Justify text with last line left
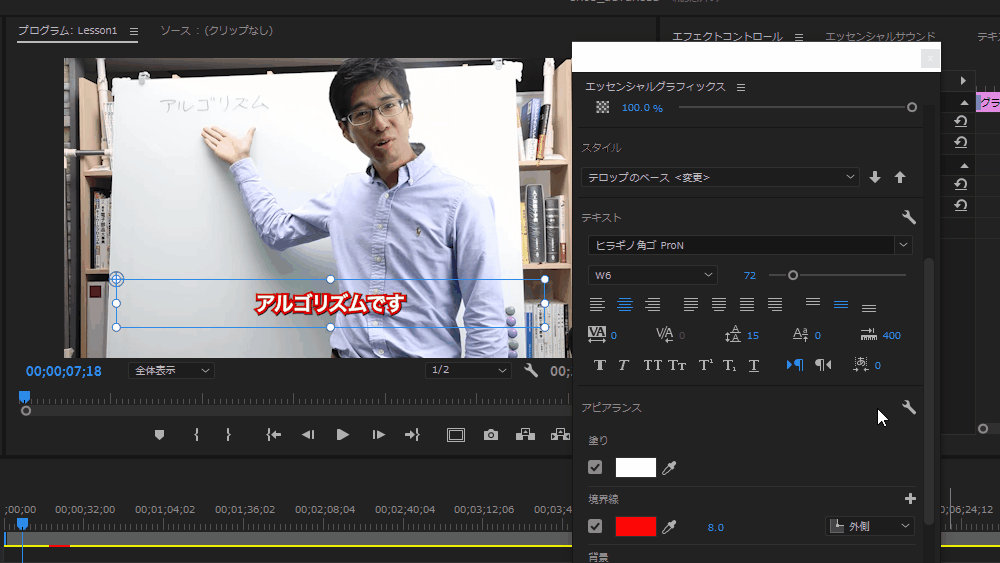Viewport: 1000px width, 563px height. pyautogui.click(x=691, y=305)
